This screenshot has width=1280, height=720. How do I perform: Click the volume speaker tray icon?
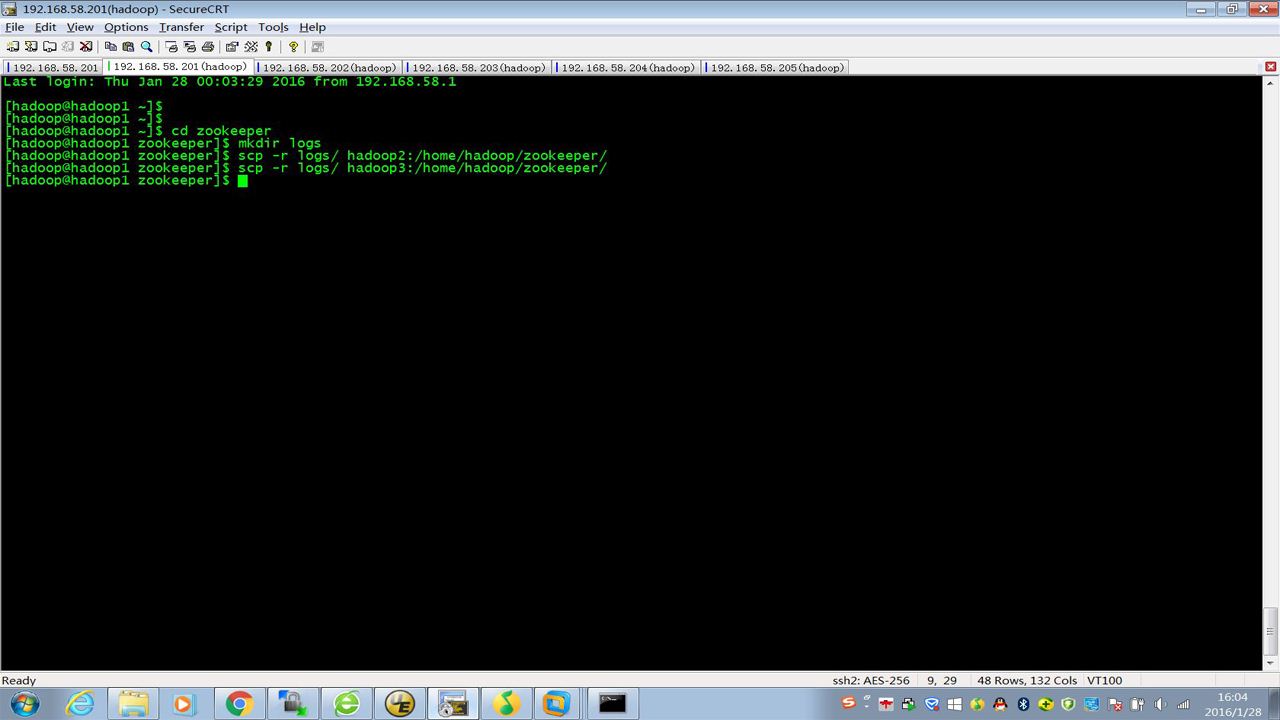(x=1161, y=704)
